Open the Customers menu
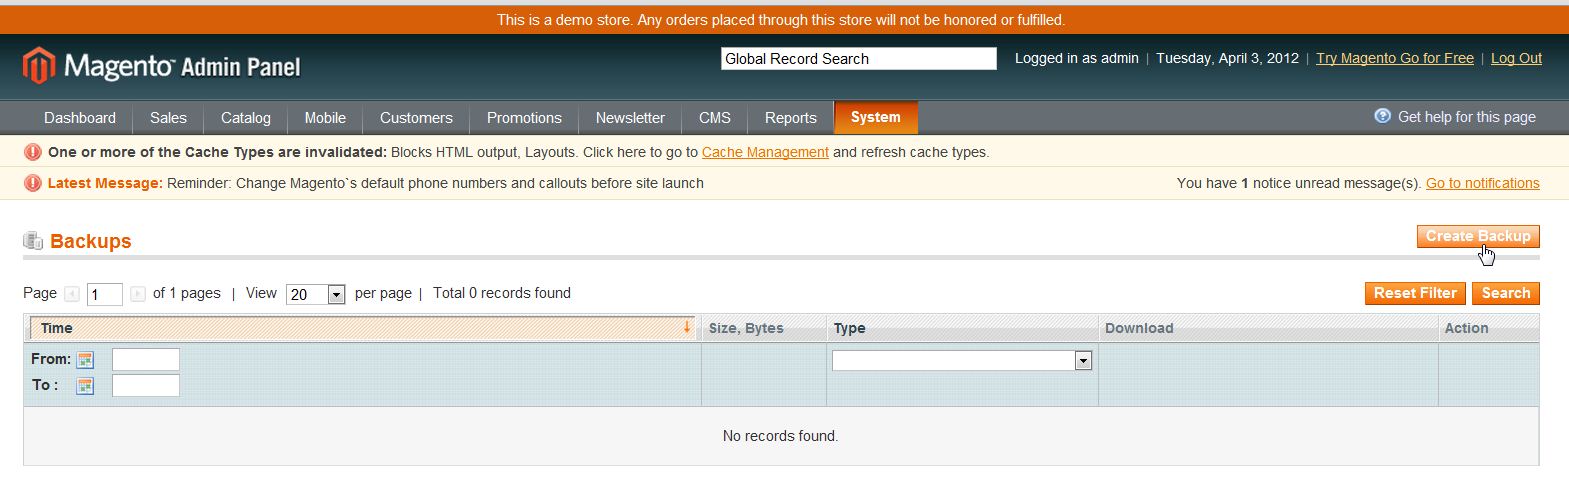The height and width of the screenshot is (499, 1569). tap(416, 118)
